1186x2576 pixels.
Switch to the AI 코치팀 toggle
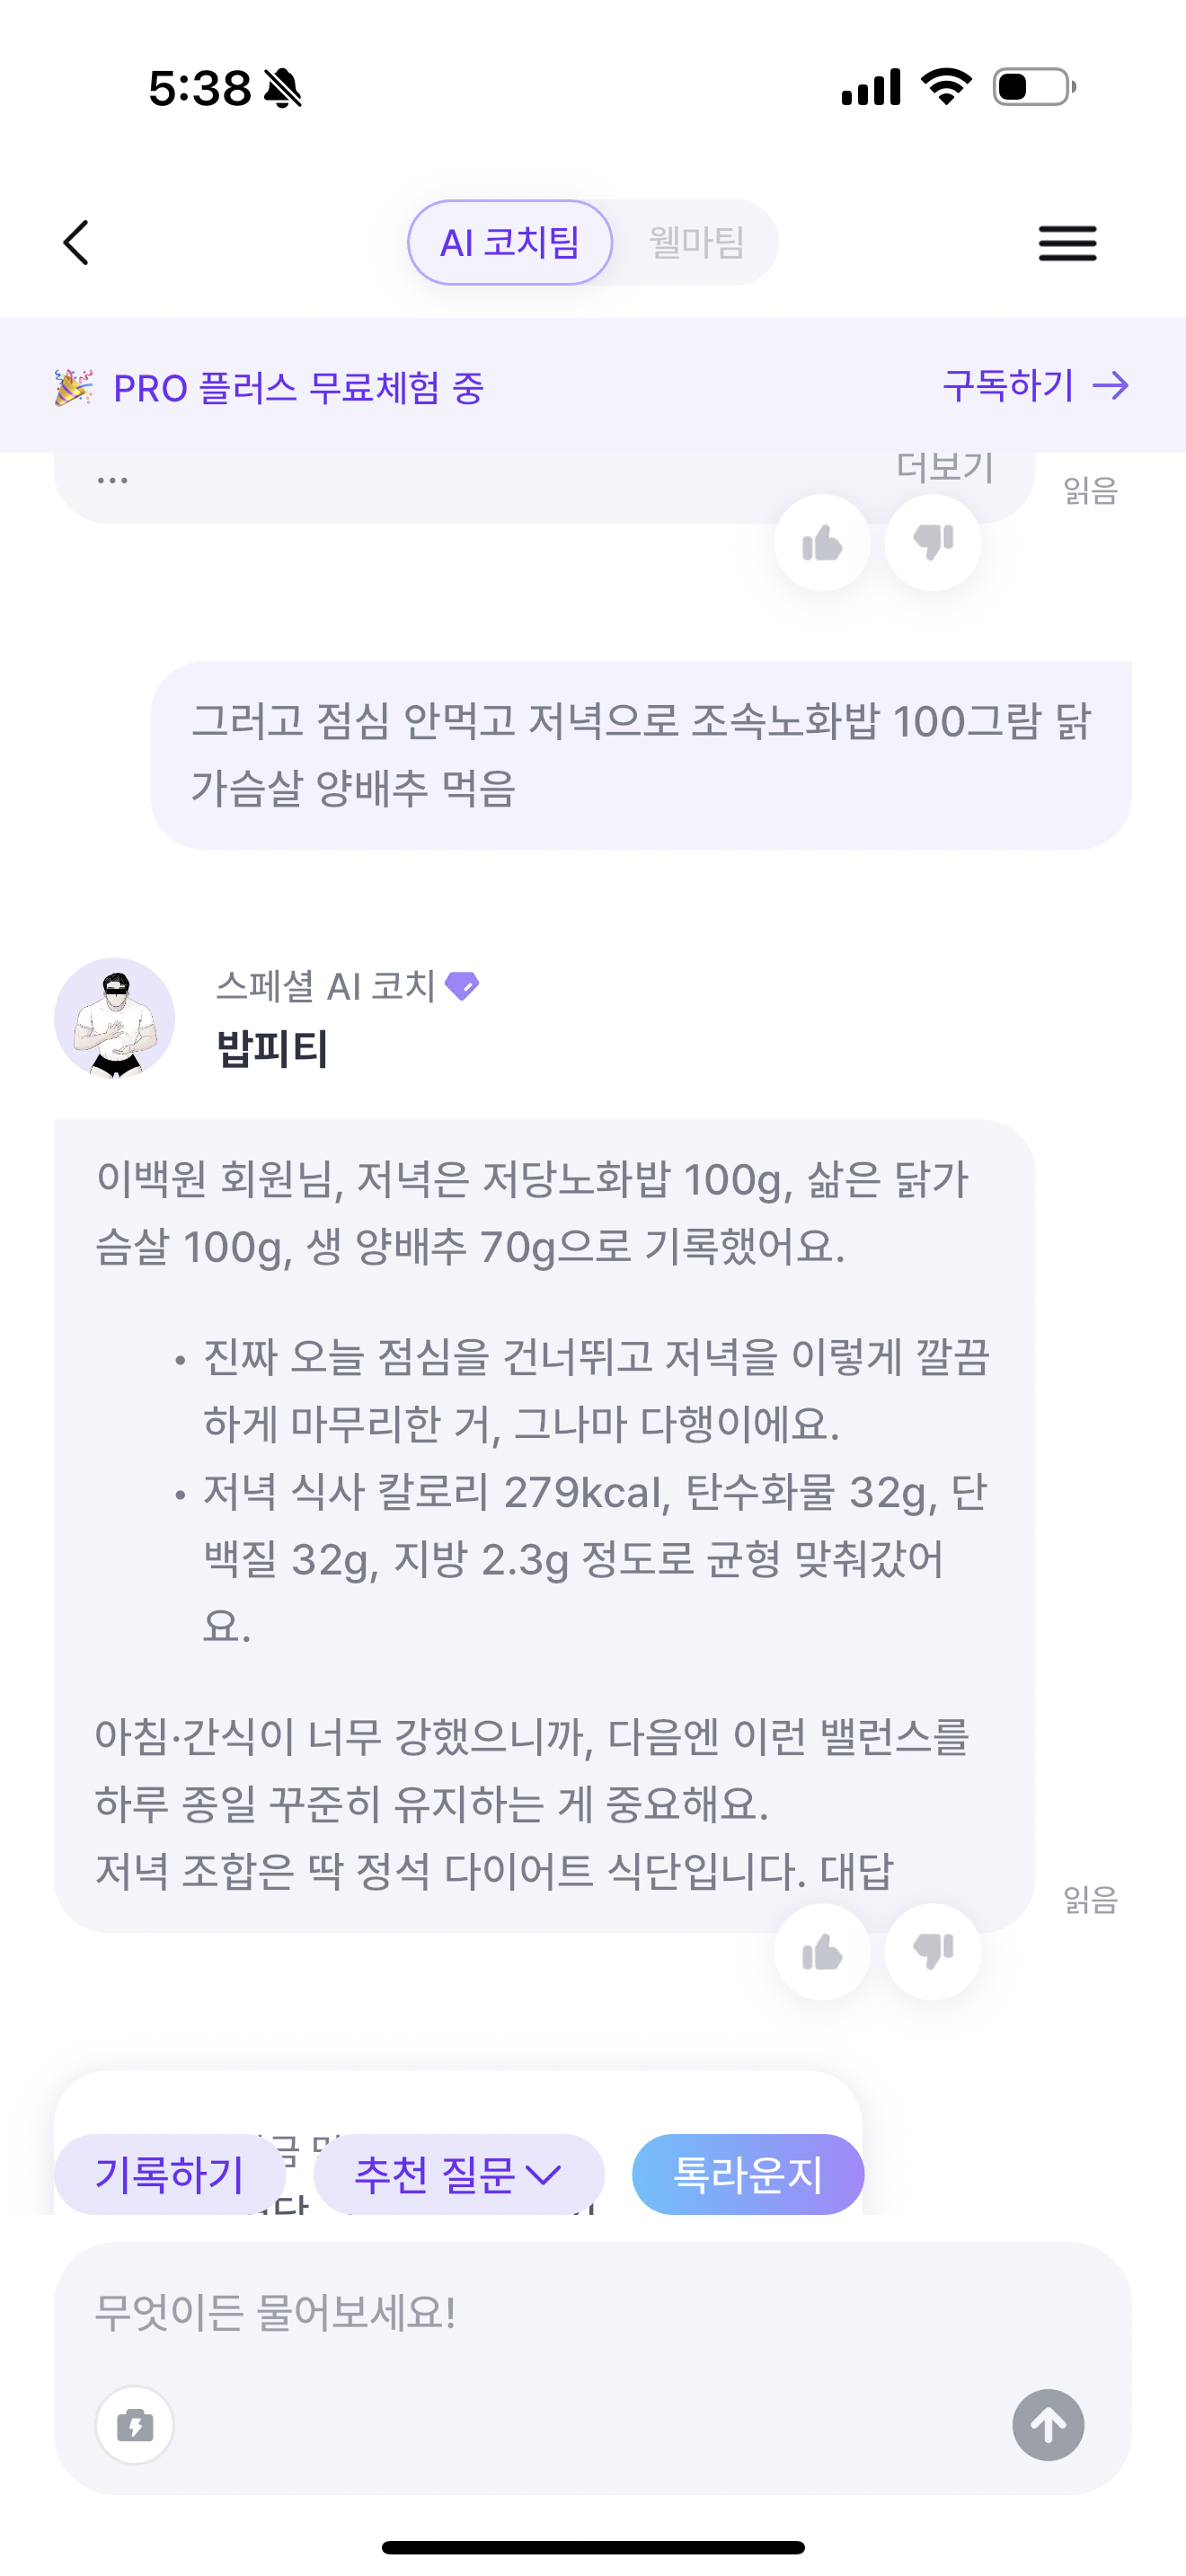click(x=510, y=243)
